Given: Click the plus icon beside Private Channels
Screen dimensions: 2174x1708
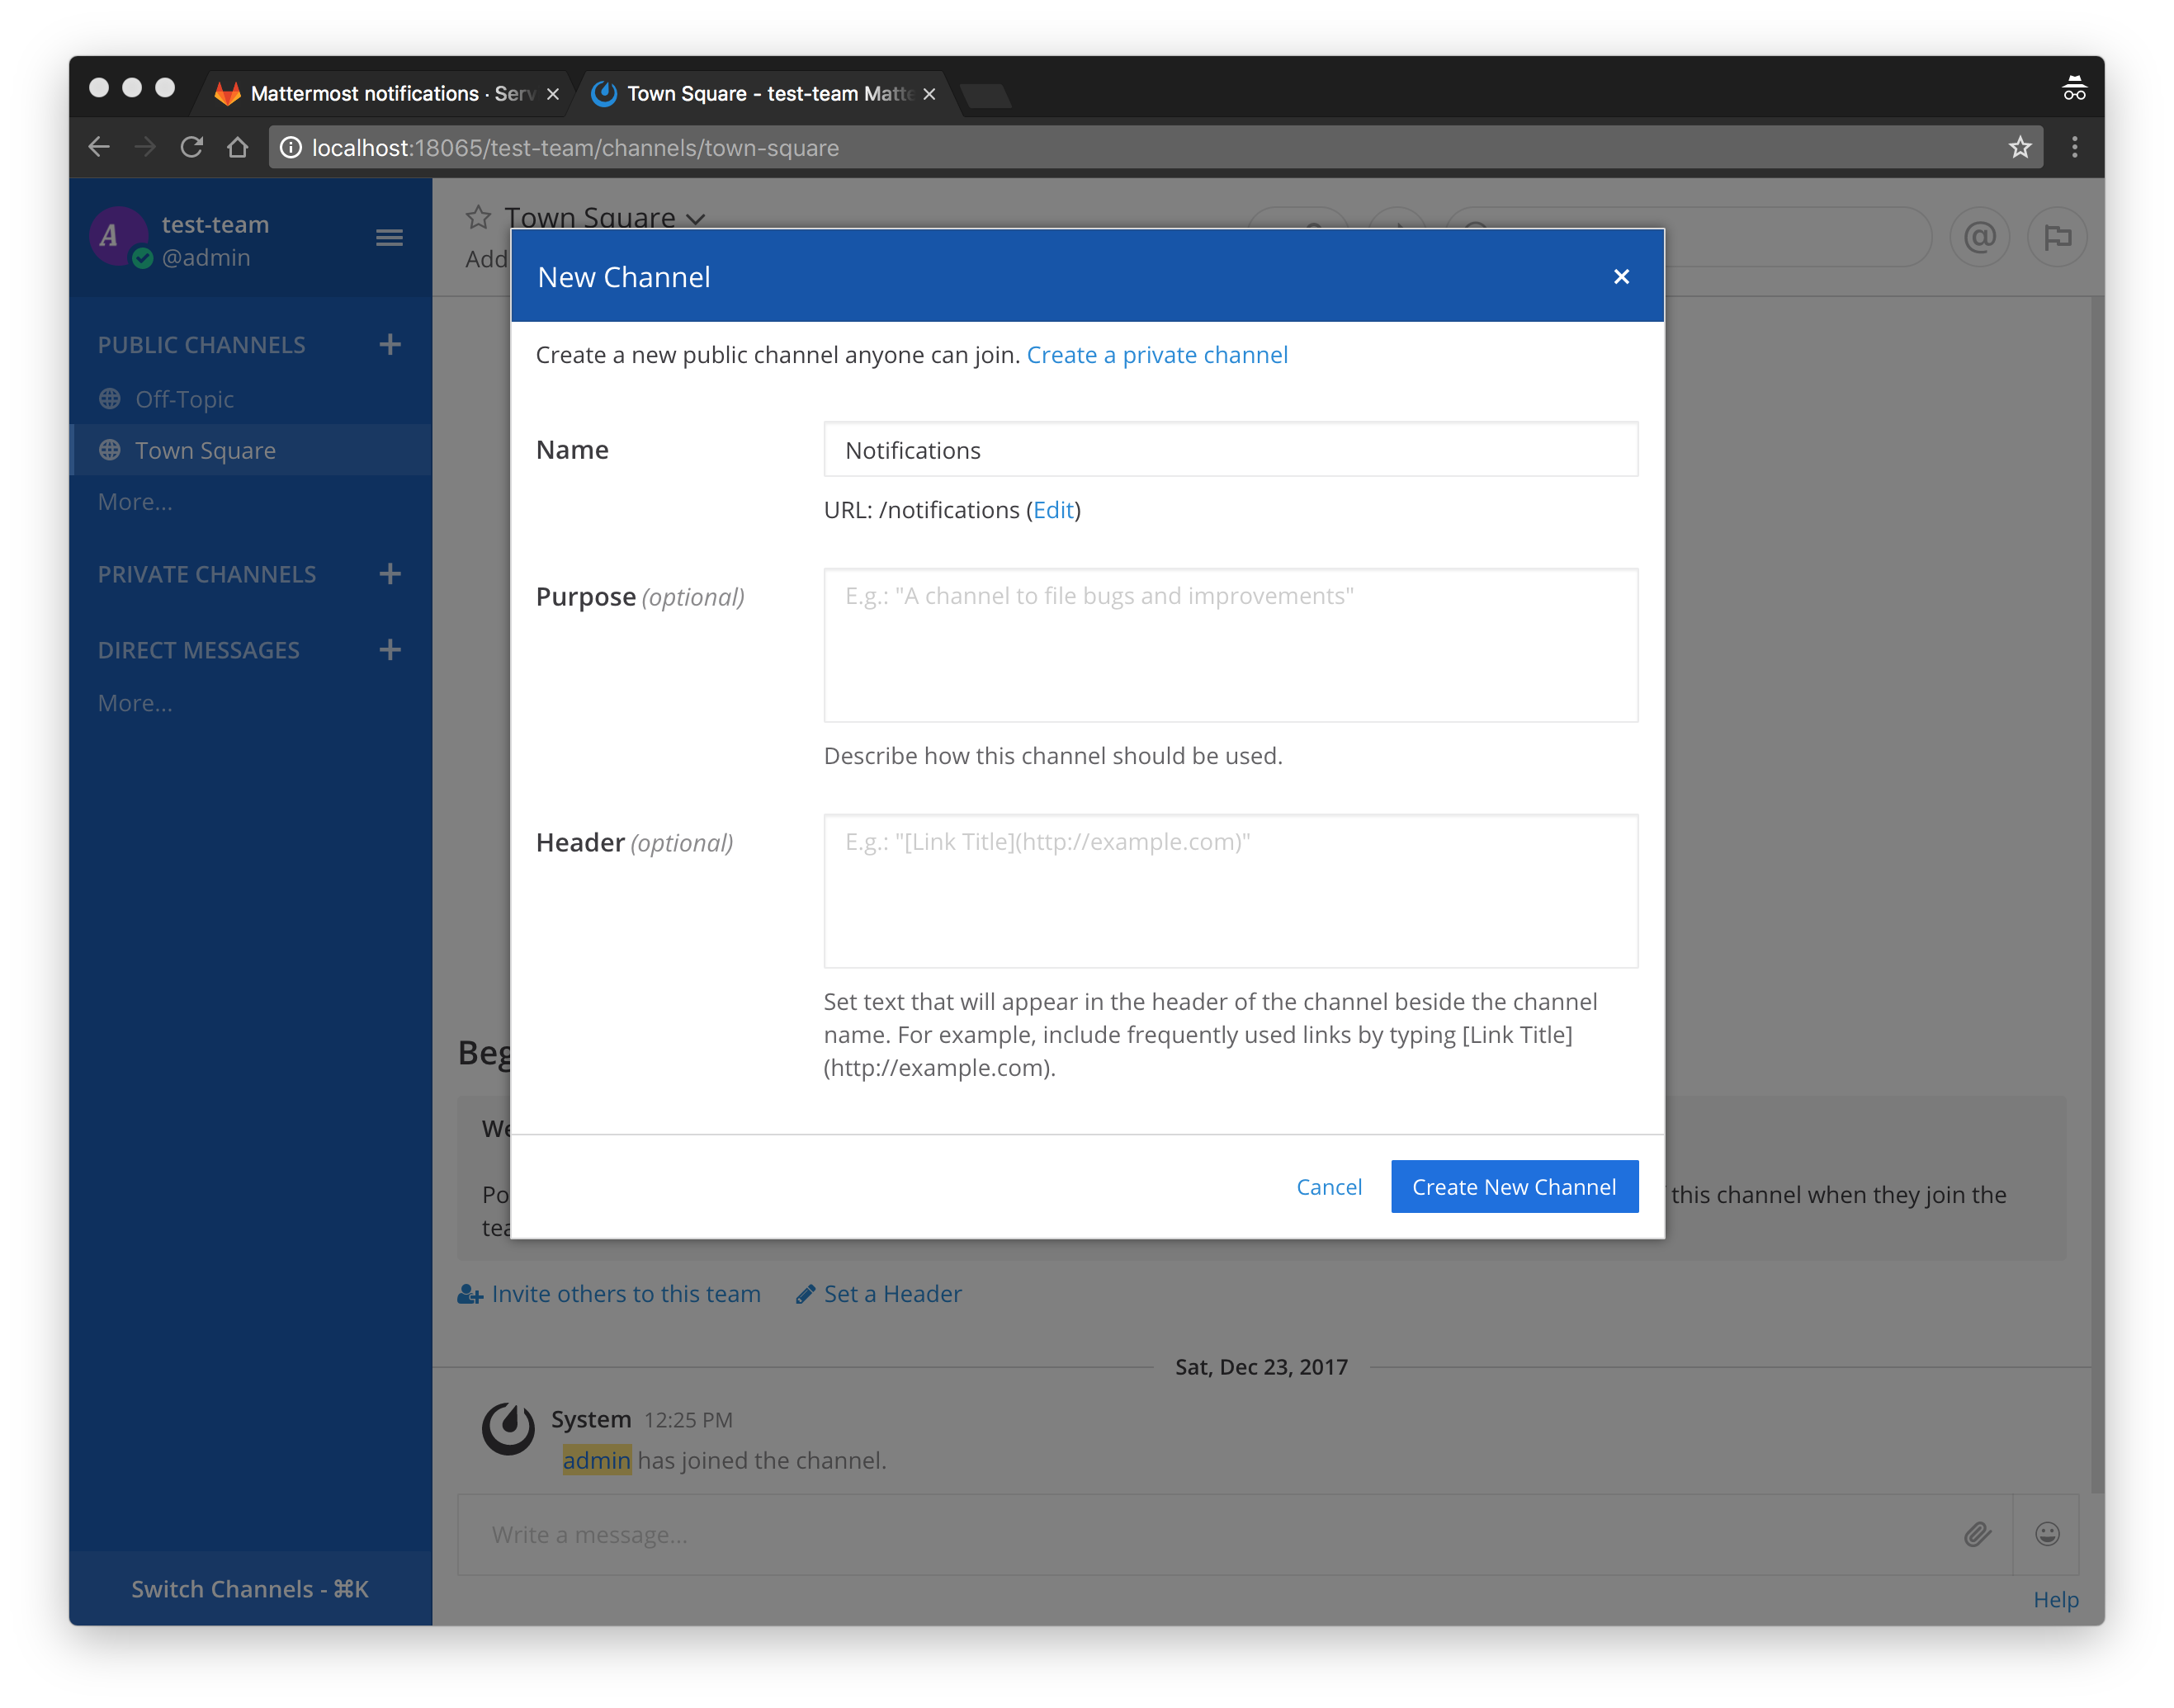Looking at the screenshot, I should [390, 574].
